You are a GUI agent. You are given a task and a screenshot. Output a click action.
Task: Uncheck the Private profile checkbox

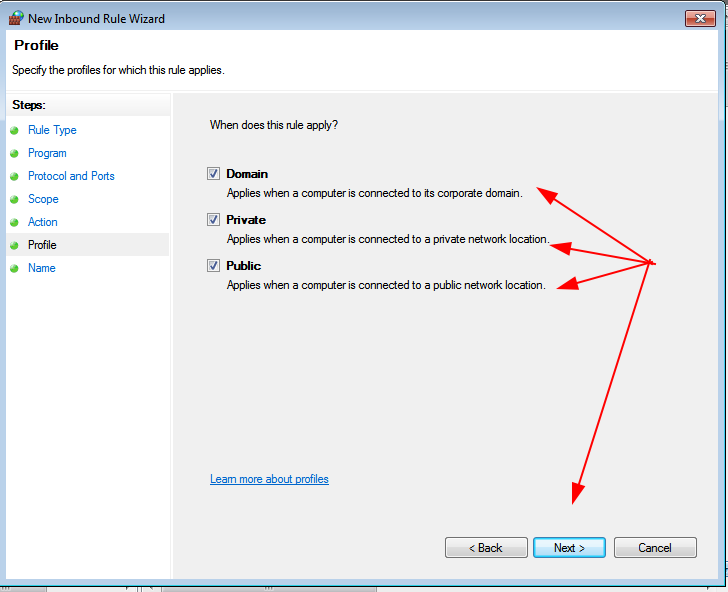point(213,220)
